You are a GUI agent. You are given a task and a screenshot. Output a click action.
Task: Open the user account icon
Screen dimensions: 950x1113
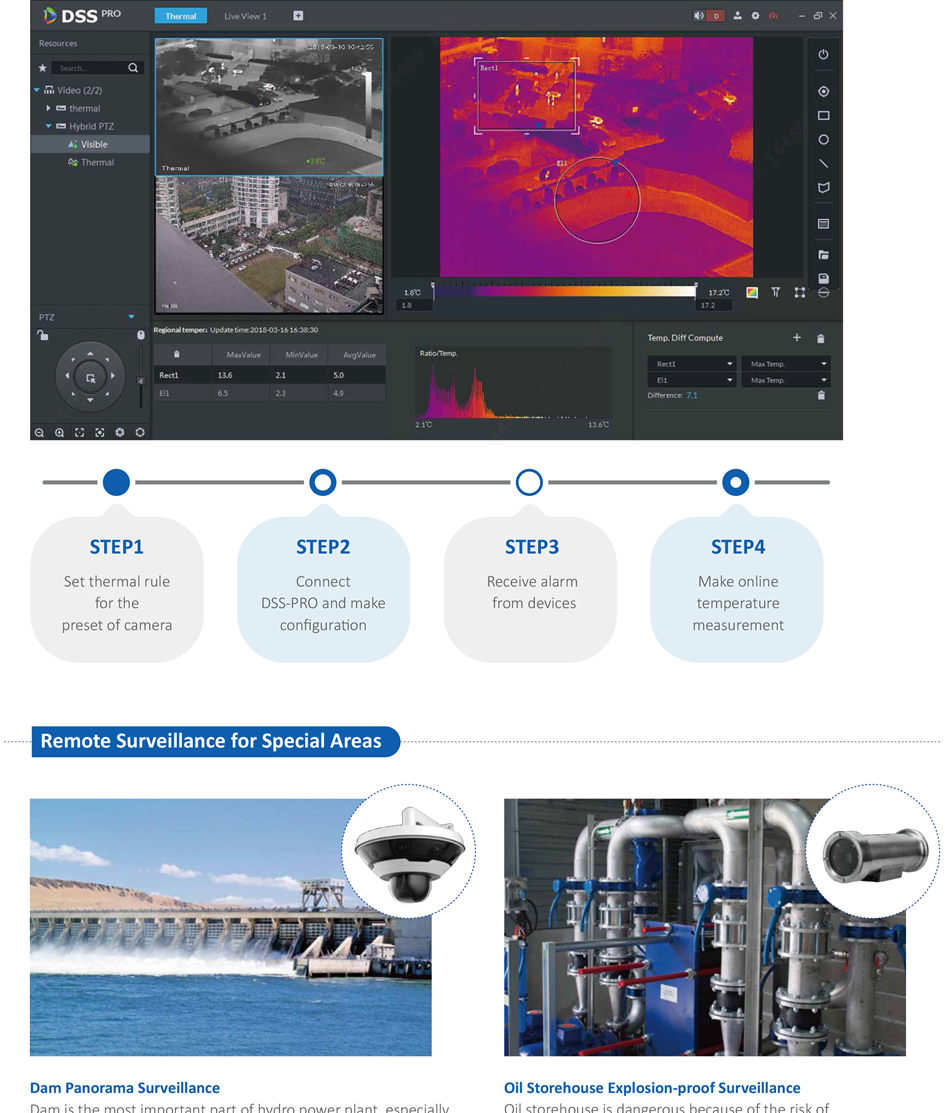point(738,16)
